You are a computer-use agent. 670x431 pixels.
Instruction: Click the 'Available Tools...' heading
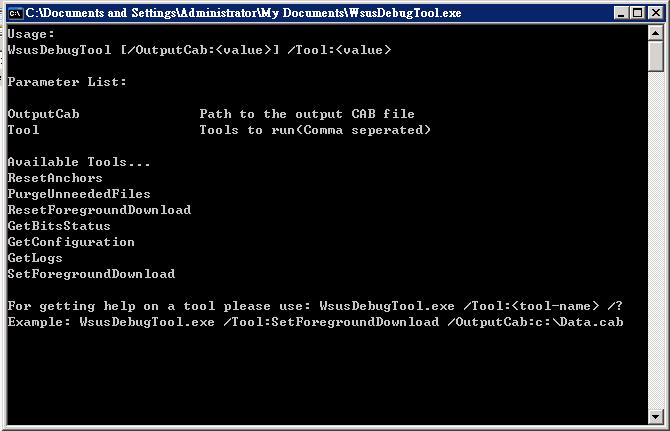pyautogui.click(x=79, y=162)
